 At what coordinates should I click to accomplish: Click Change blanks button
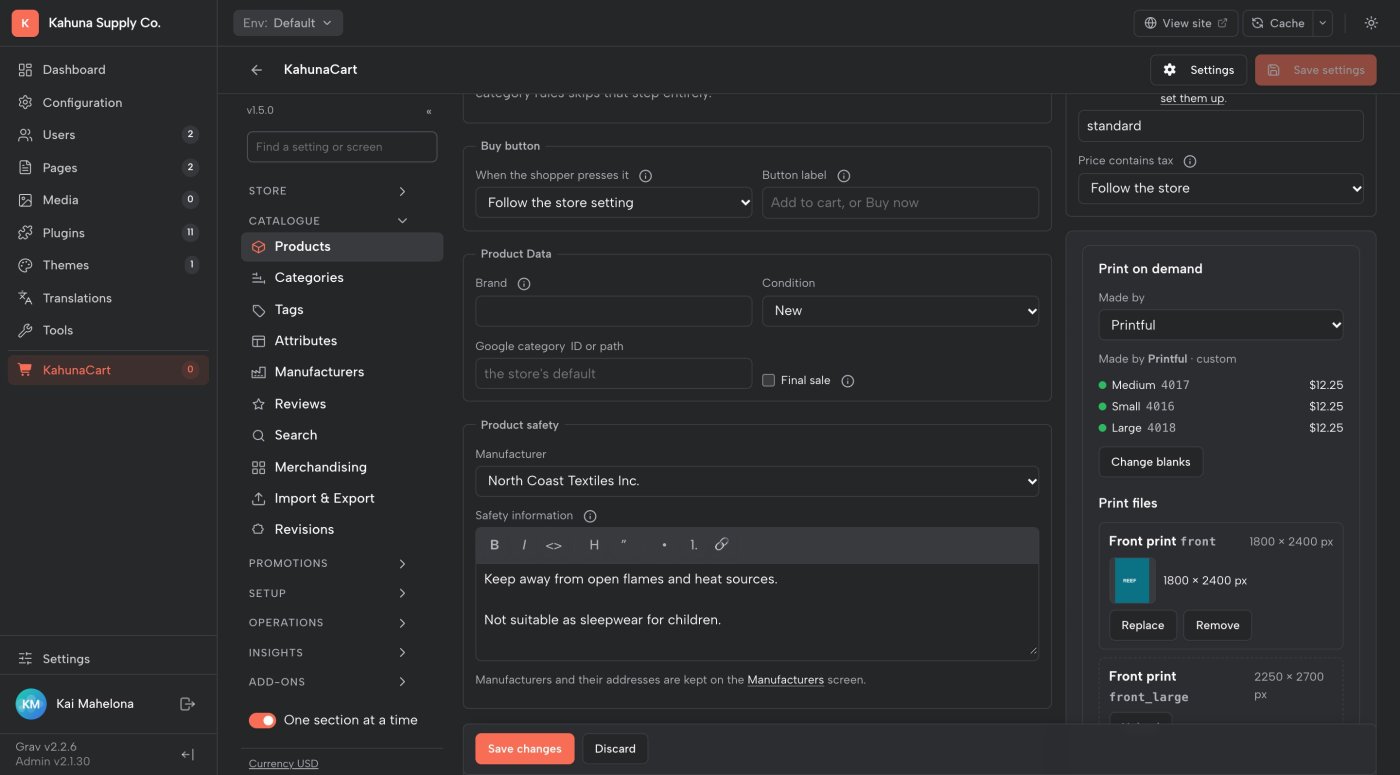point(1151,462)
